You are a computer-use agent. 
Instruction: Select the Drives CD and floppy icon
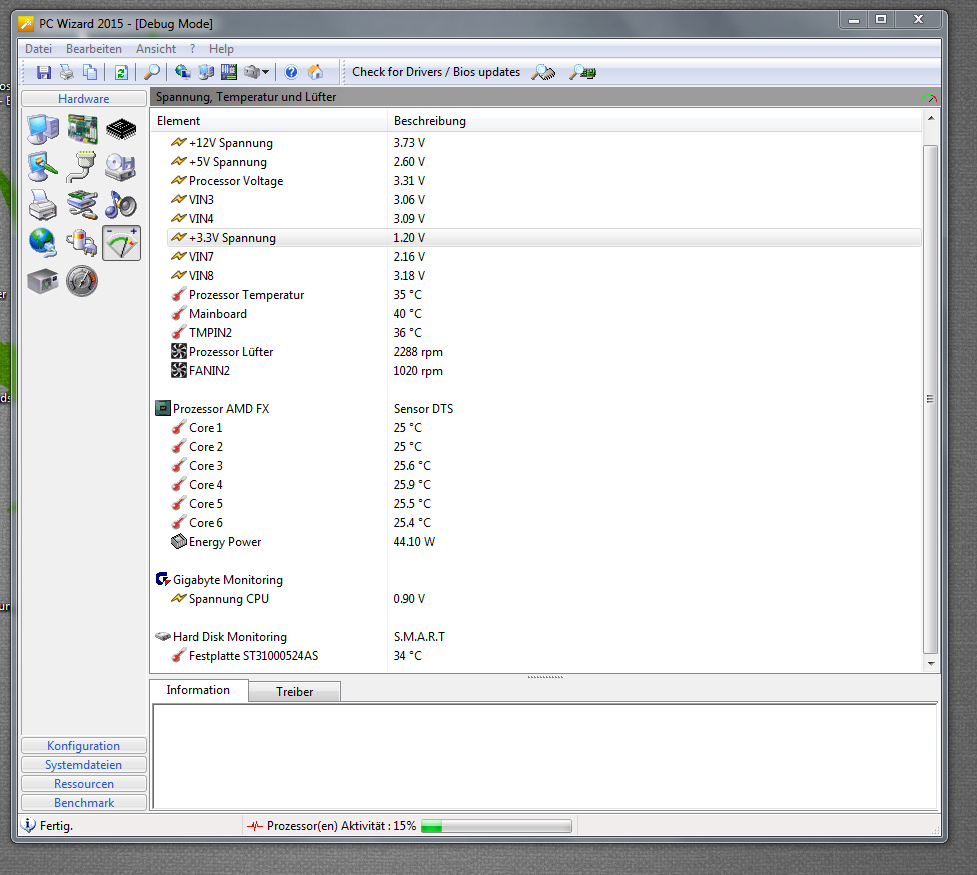[122, 167]
